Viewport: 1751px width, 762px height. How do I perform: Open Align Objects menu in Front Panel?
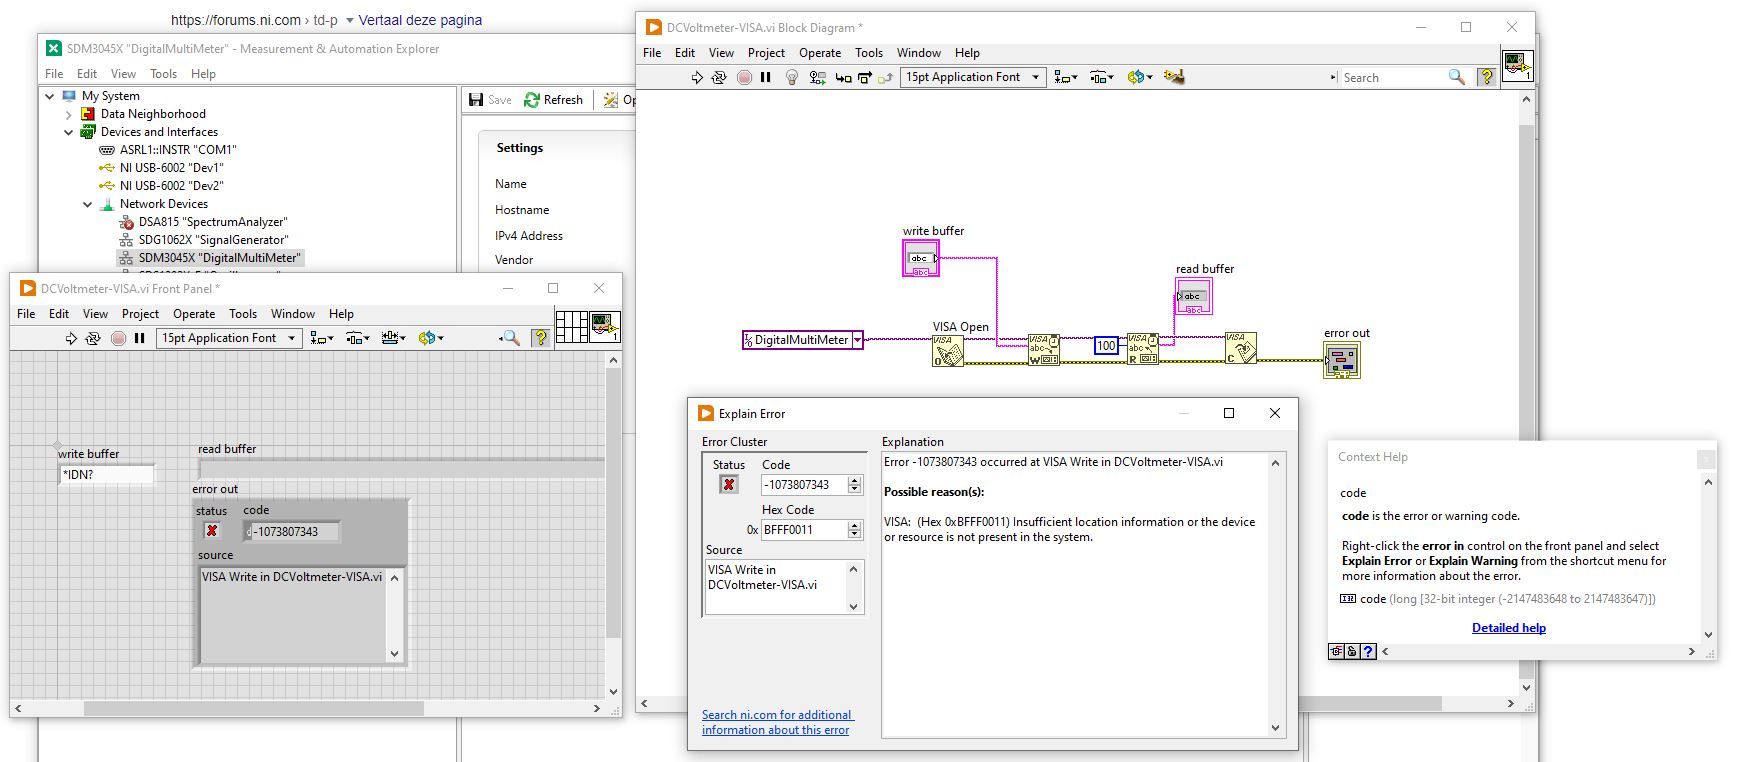322,338
